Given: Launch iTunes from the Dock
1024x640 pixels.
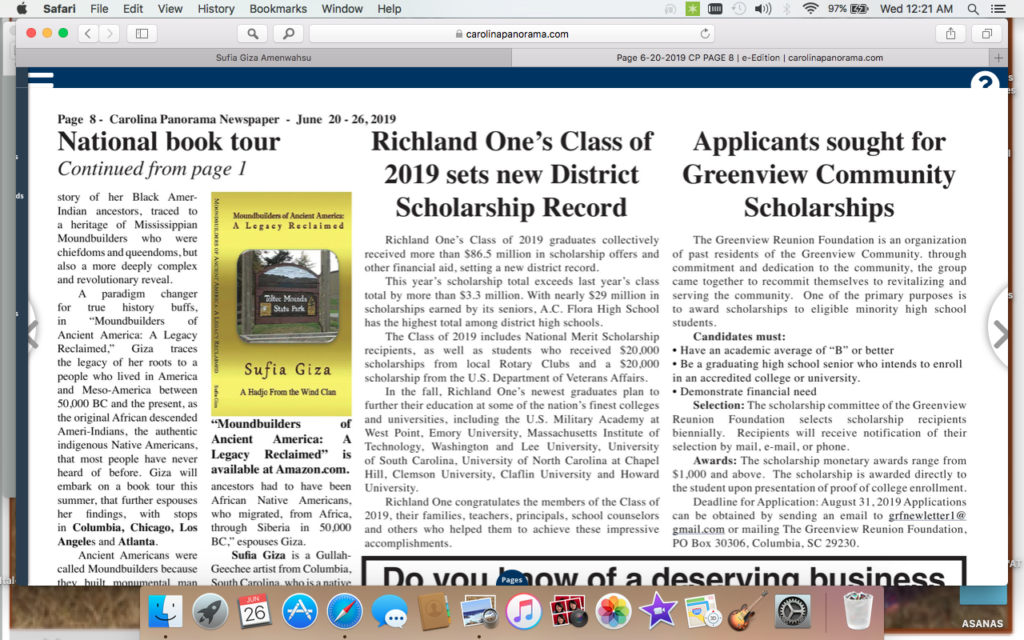Looking at the screenshot, I should pyautogui.click(x=523, y=612).
